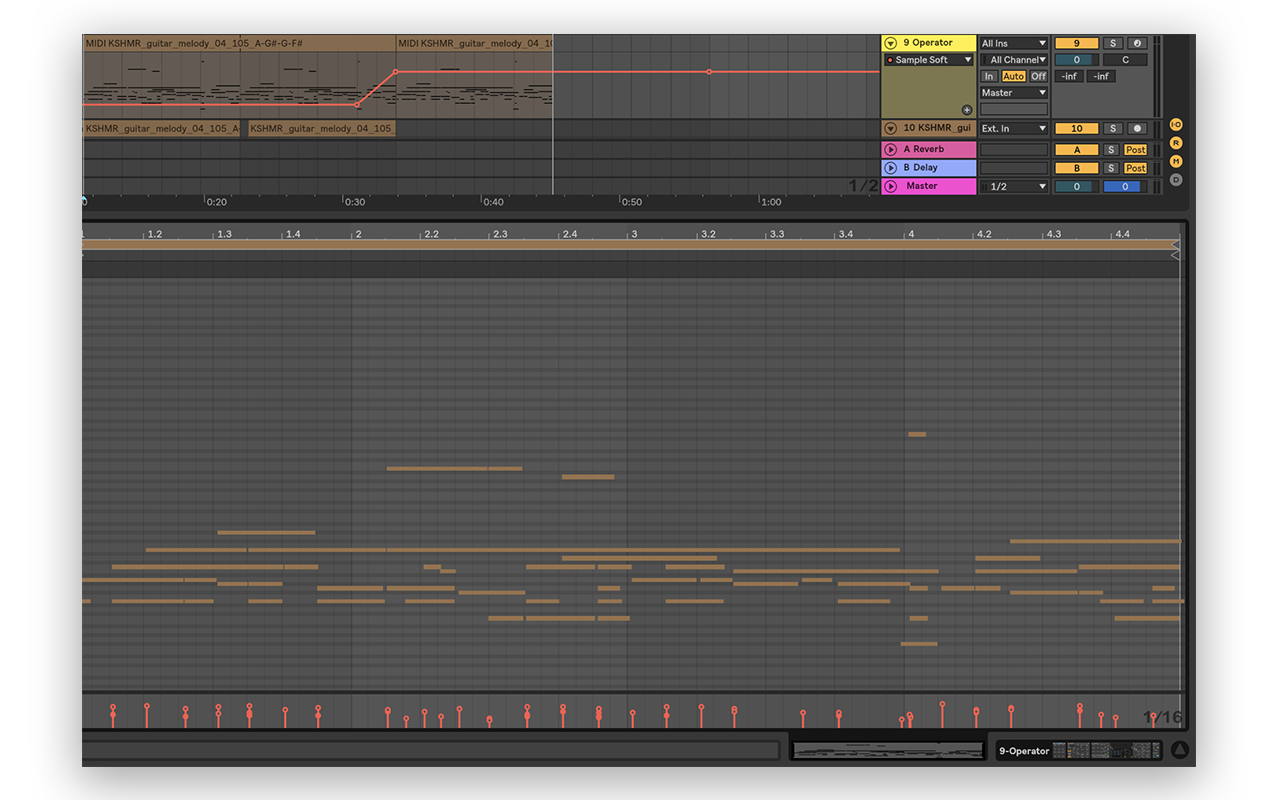Select the lowest note near bar 4
Image resolution: width=1280 pixels, height=800 pixels.
pyautogui.click(x=919, y=644)
